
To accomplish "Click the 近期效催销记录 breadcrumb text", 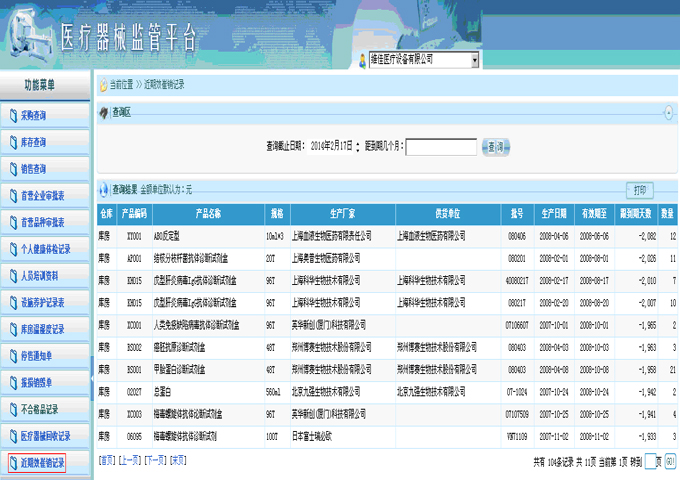I will point(164,85).
